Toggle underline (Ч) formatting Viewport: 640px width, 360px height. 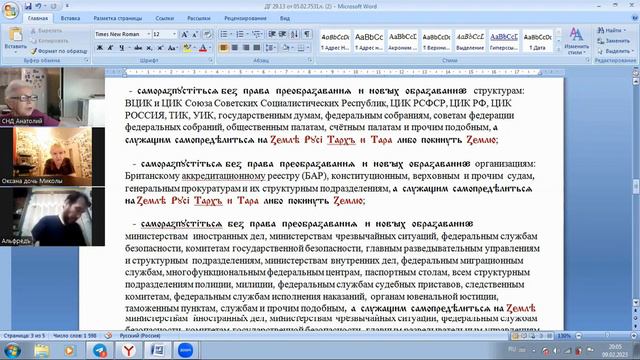[x=121, y=48]
